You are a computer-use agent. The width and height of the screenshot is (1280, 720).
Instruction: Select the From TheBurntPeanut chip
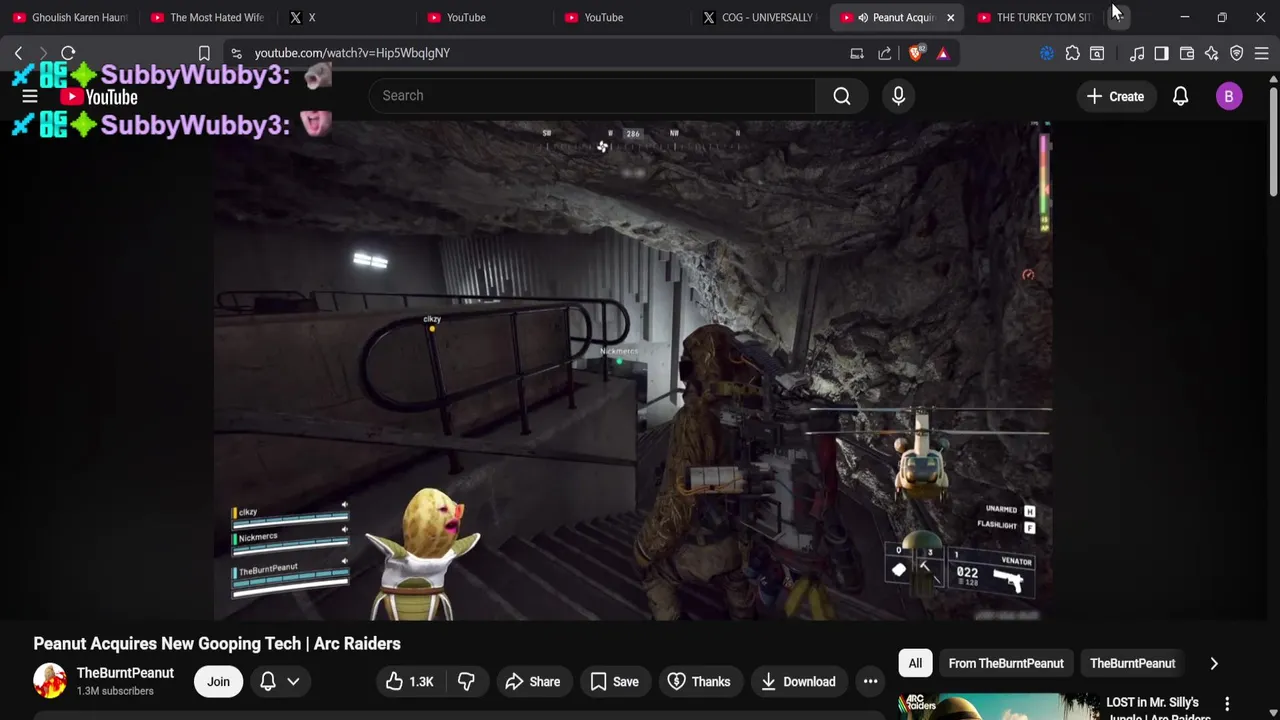tap(1006, 664)
